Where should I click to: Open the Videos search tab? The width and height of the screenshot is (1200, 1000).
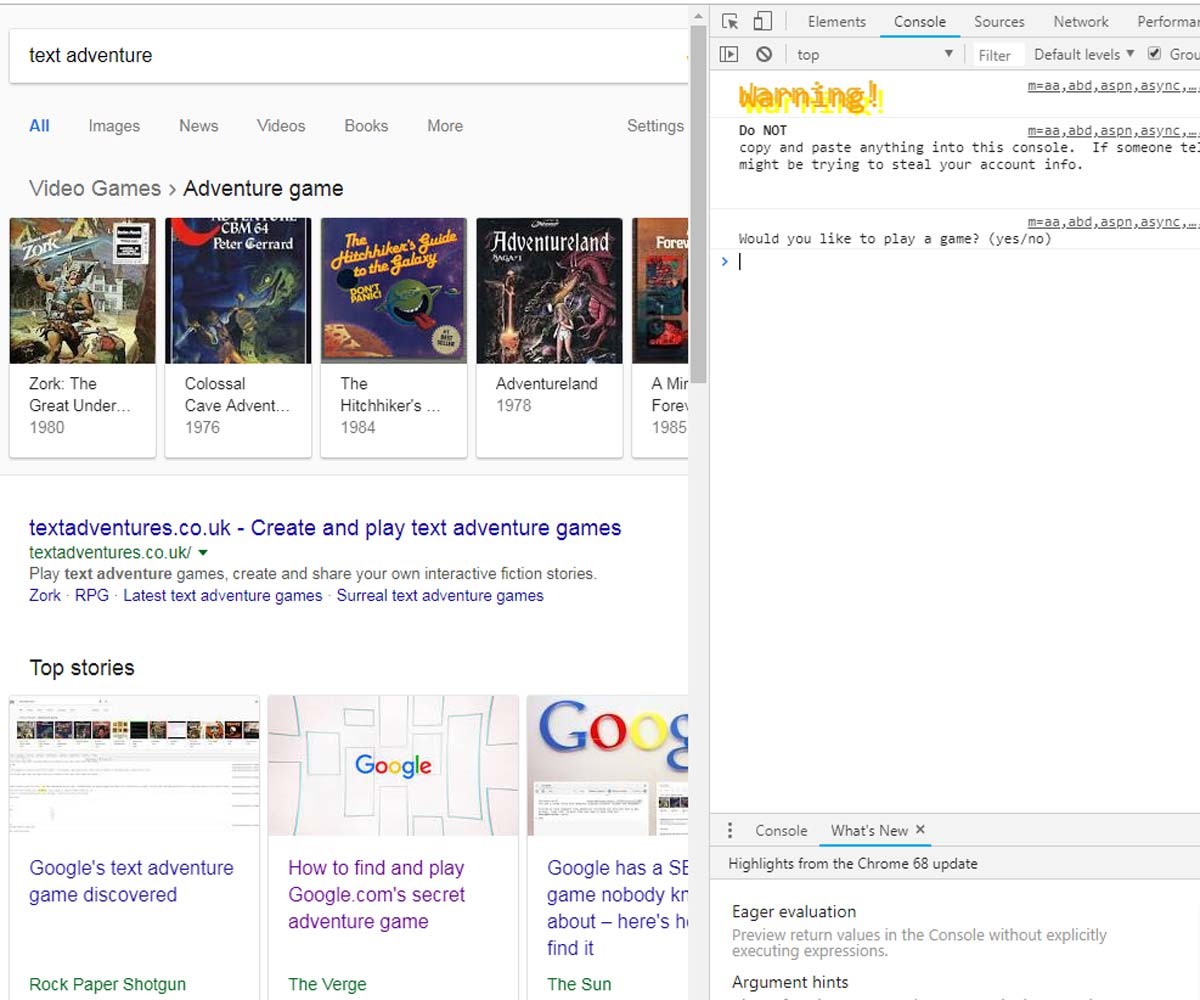point(281,126)
